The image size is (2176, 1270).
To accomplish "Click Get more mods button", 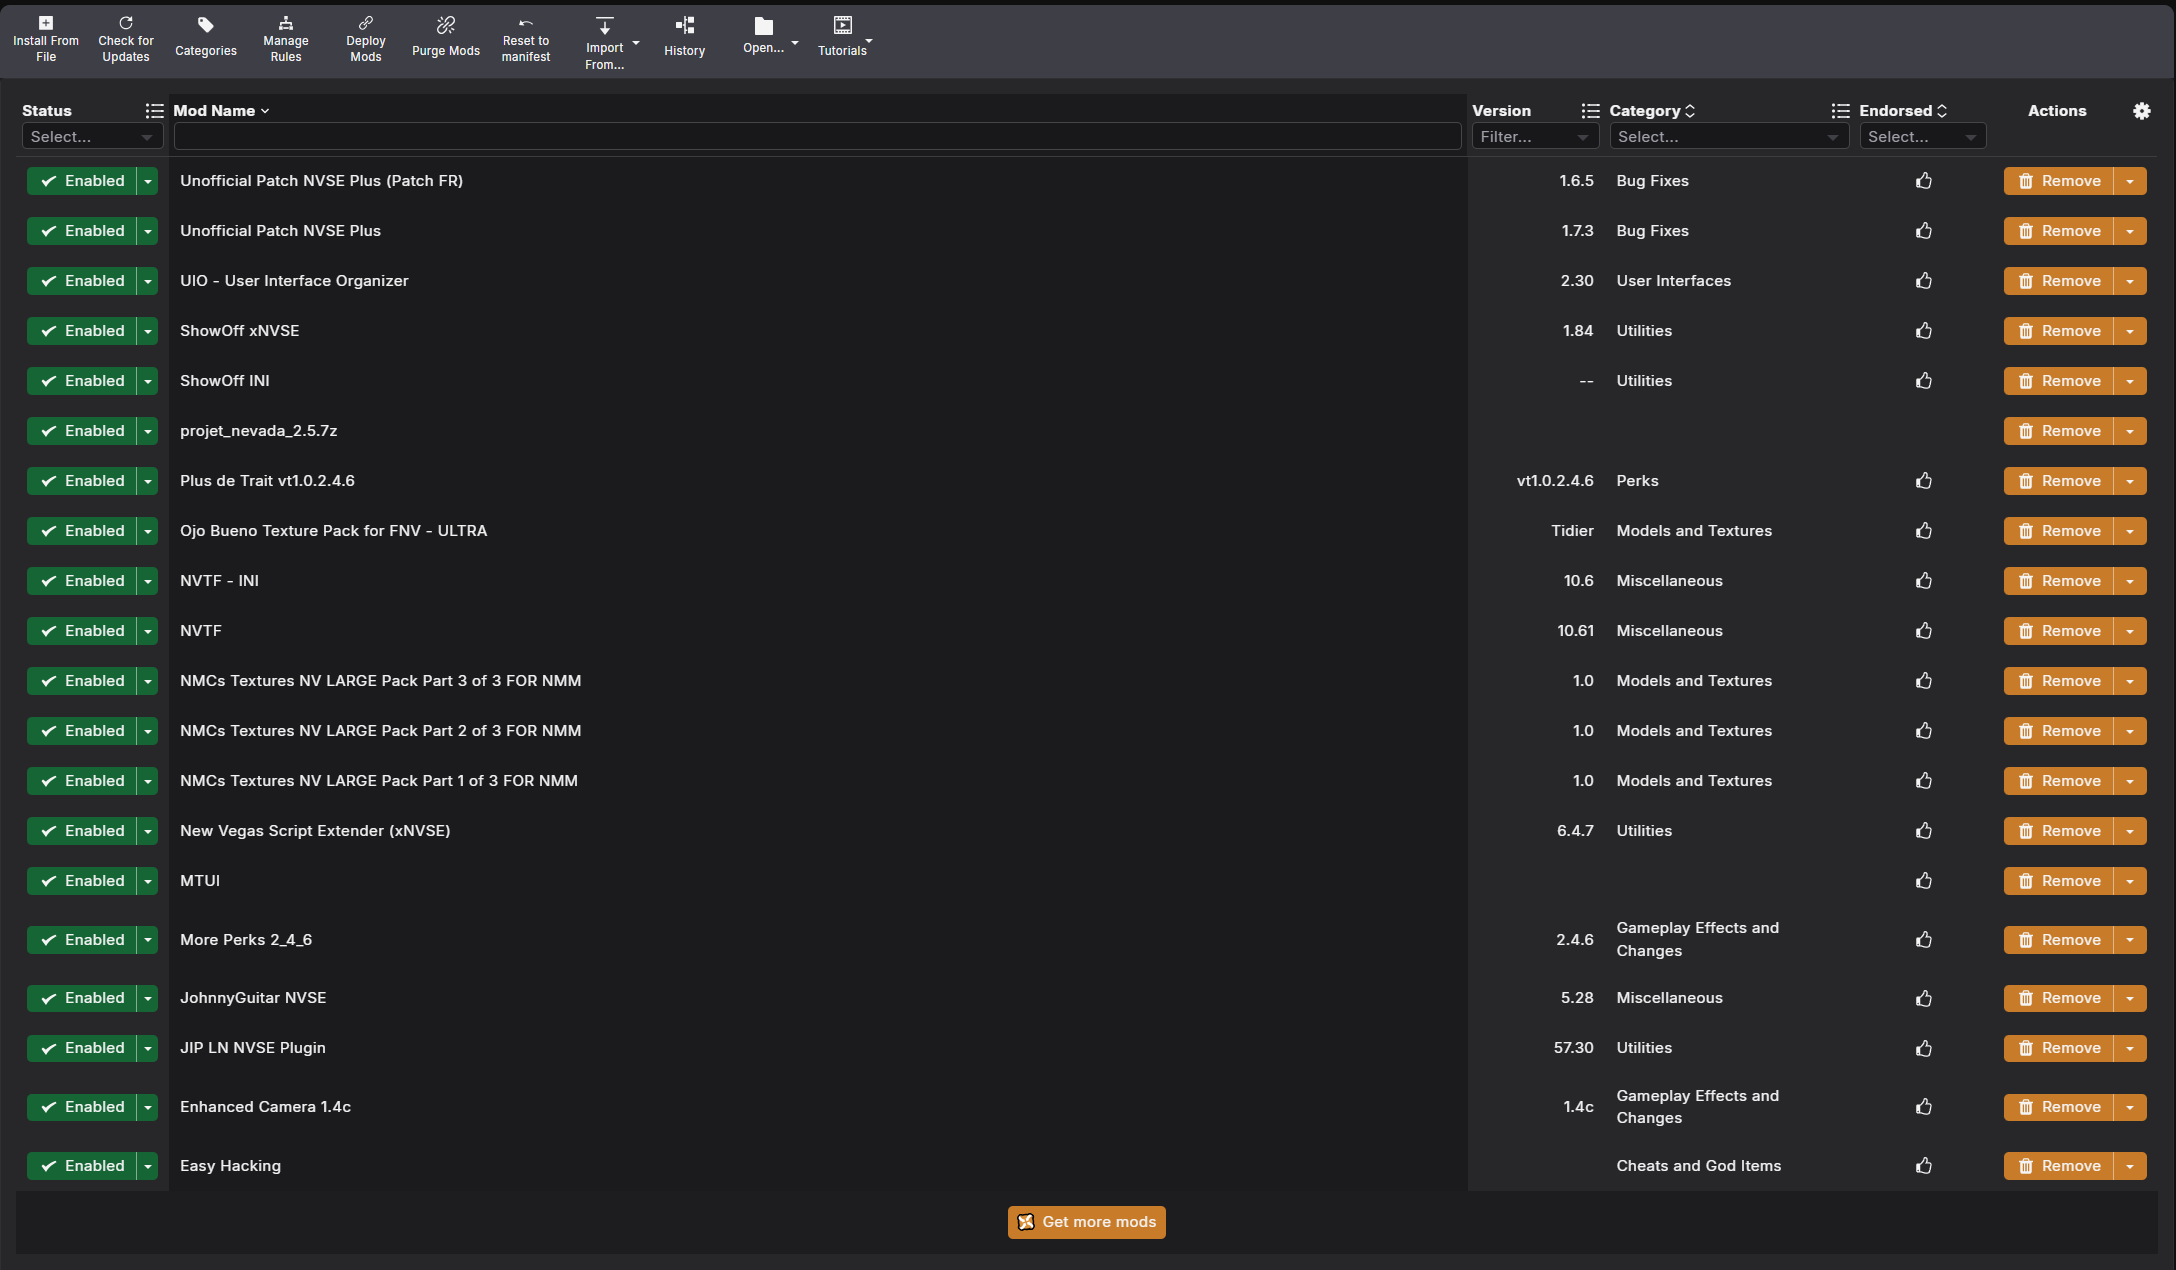I will 1087,1222.
